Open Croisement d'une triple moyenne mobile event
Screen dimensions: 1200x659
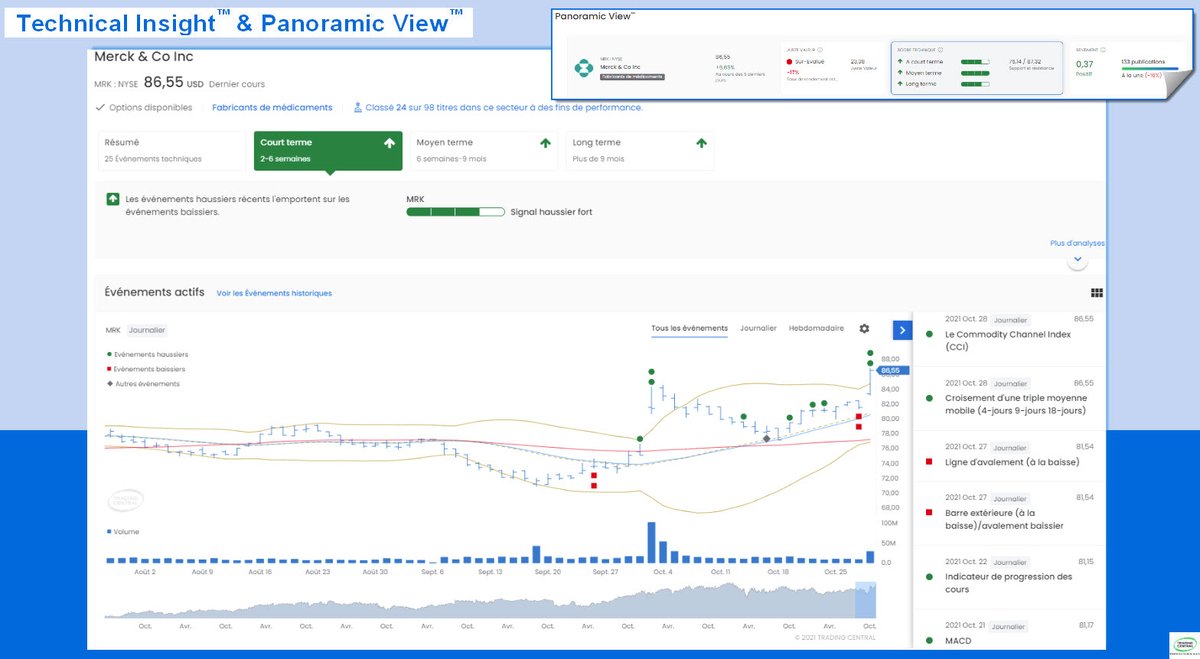click(1009, 398)
